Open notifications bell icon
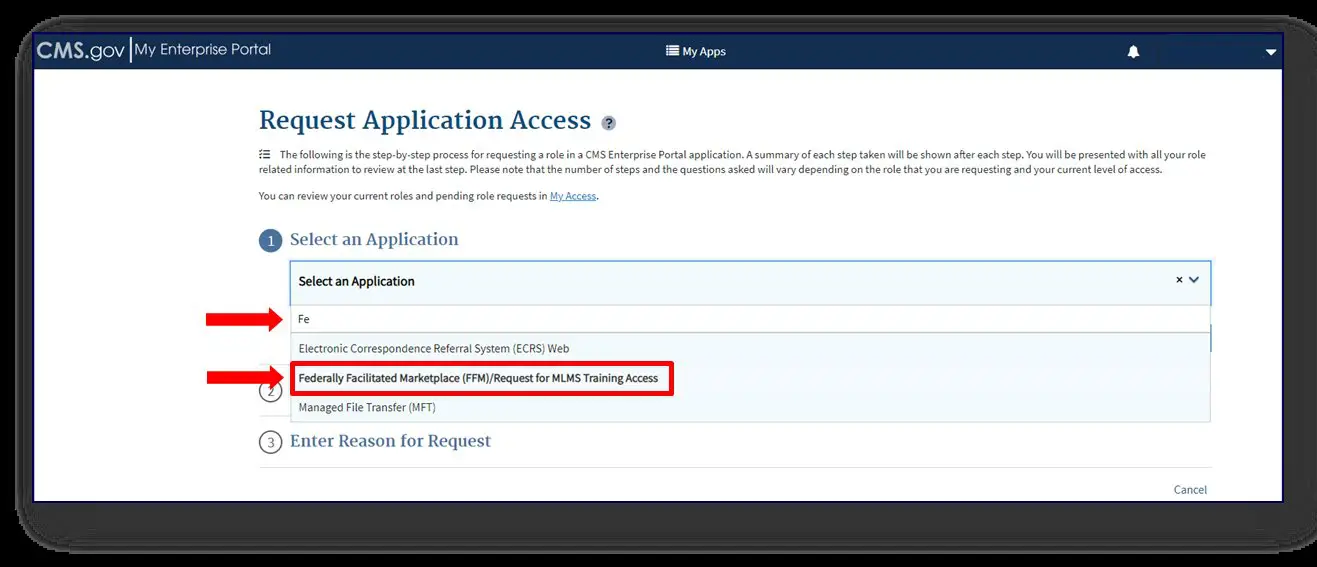 [1133, 52]
